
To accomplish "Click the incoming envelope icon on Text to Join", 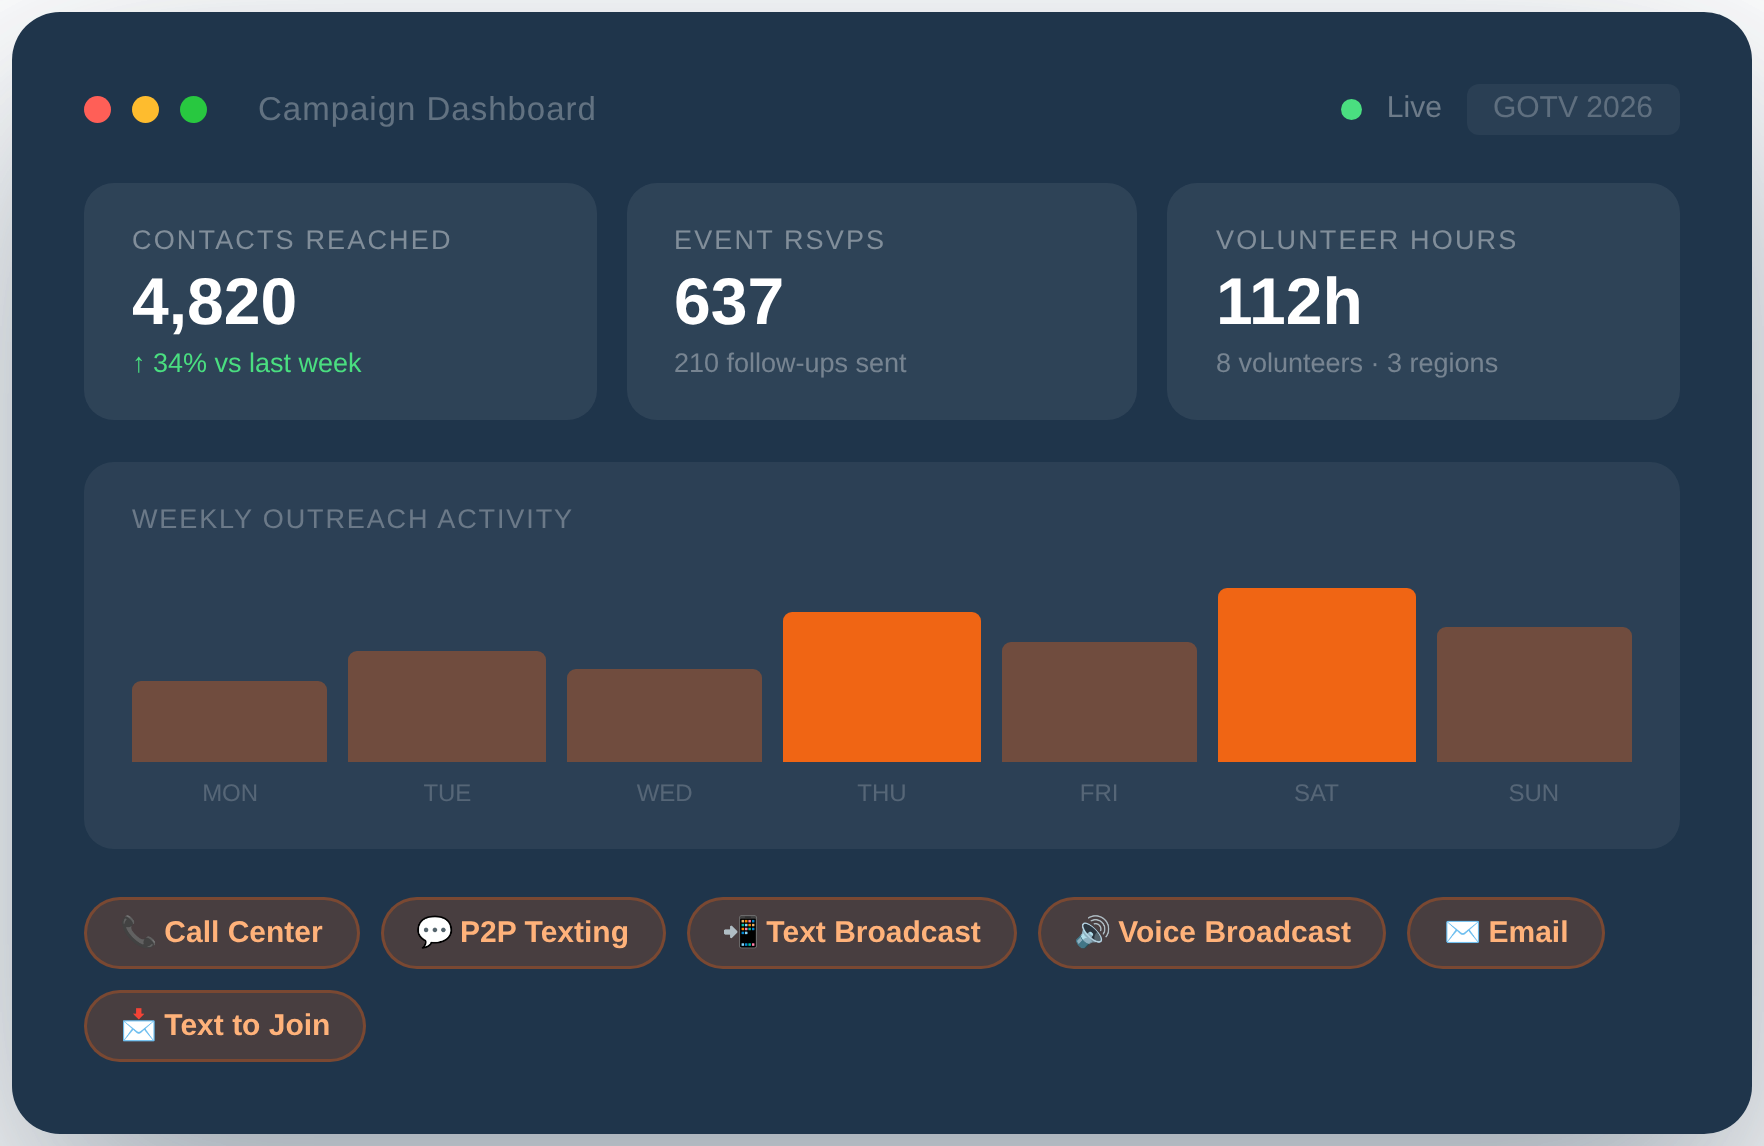I will point(137,1025).
